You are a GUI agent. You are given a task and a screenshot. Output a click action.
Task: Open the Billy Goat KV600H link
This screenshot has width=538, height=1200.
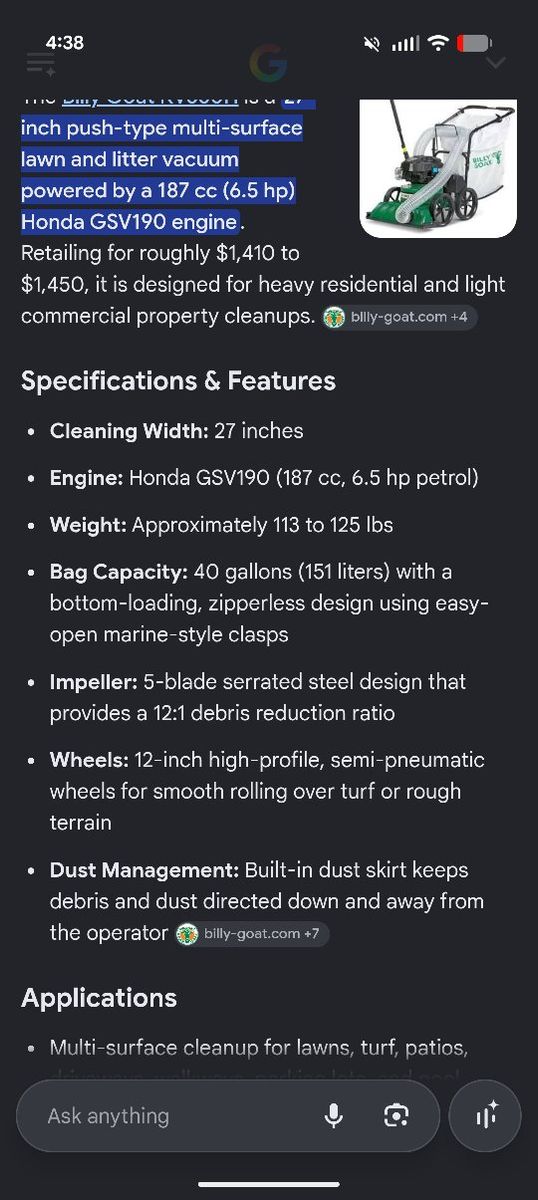tap(150, 97)
